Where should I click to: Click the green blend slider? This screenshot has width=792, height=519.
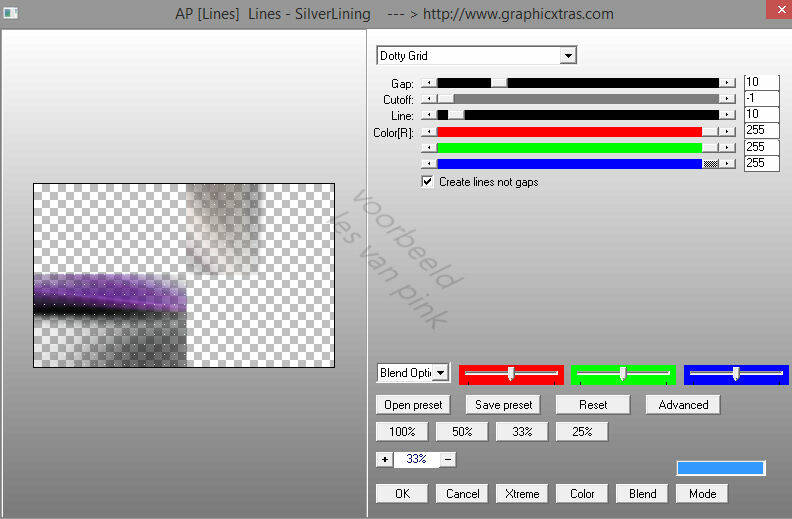pos(623,374)
